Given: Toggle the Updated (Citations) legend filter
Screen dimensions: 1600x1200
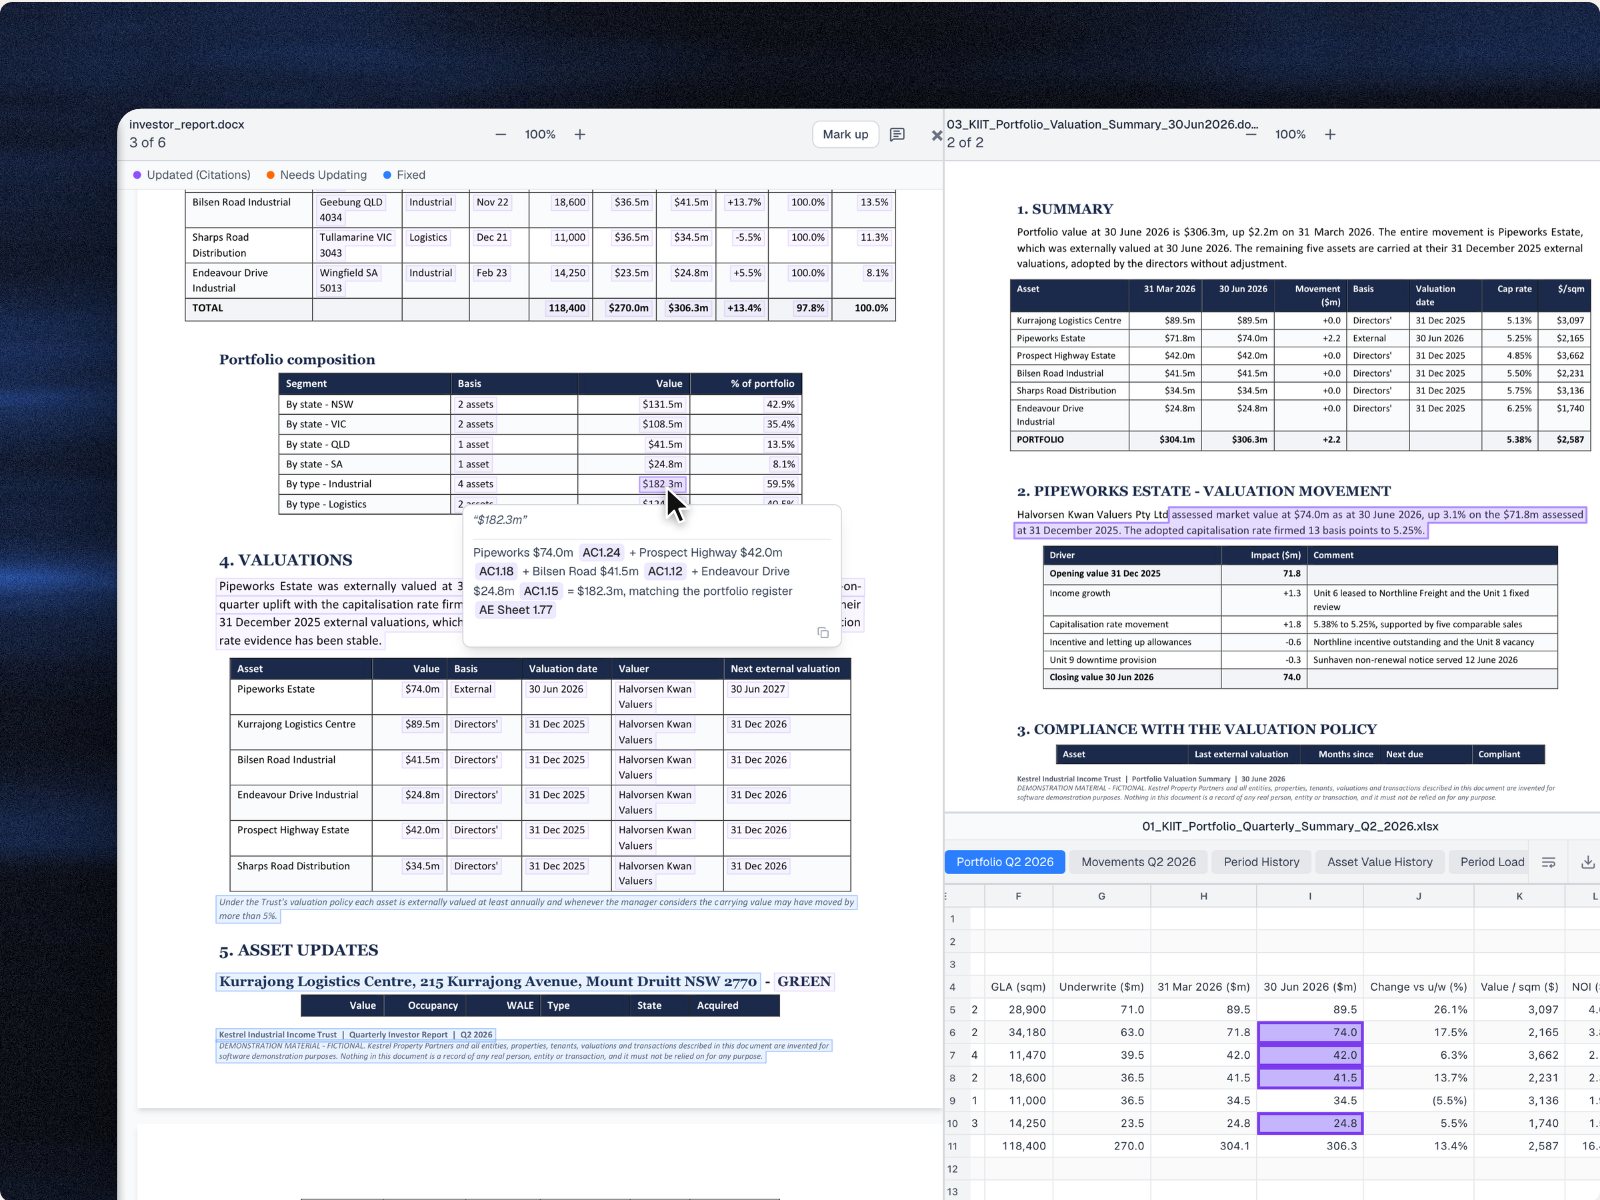Looking at the screenshot, I should click(192, 175).
